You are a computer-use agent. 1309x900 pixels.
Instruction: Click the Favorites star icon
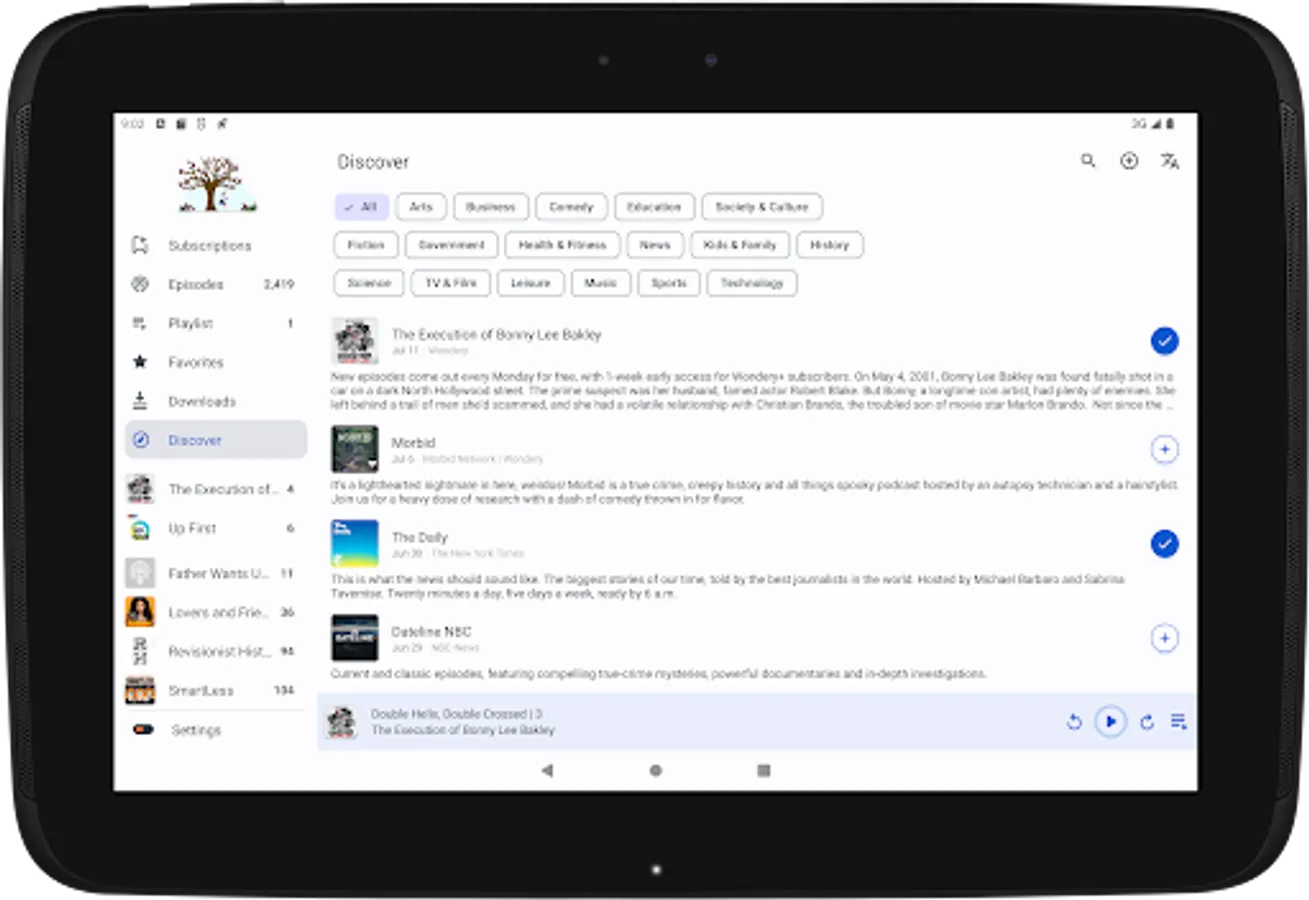(x=141, y=362)
